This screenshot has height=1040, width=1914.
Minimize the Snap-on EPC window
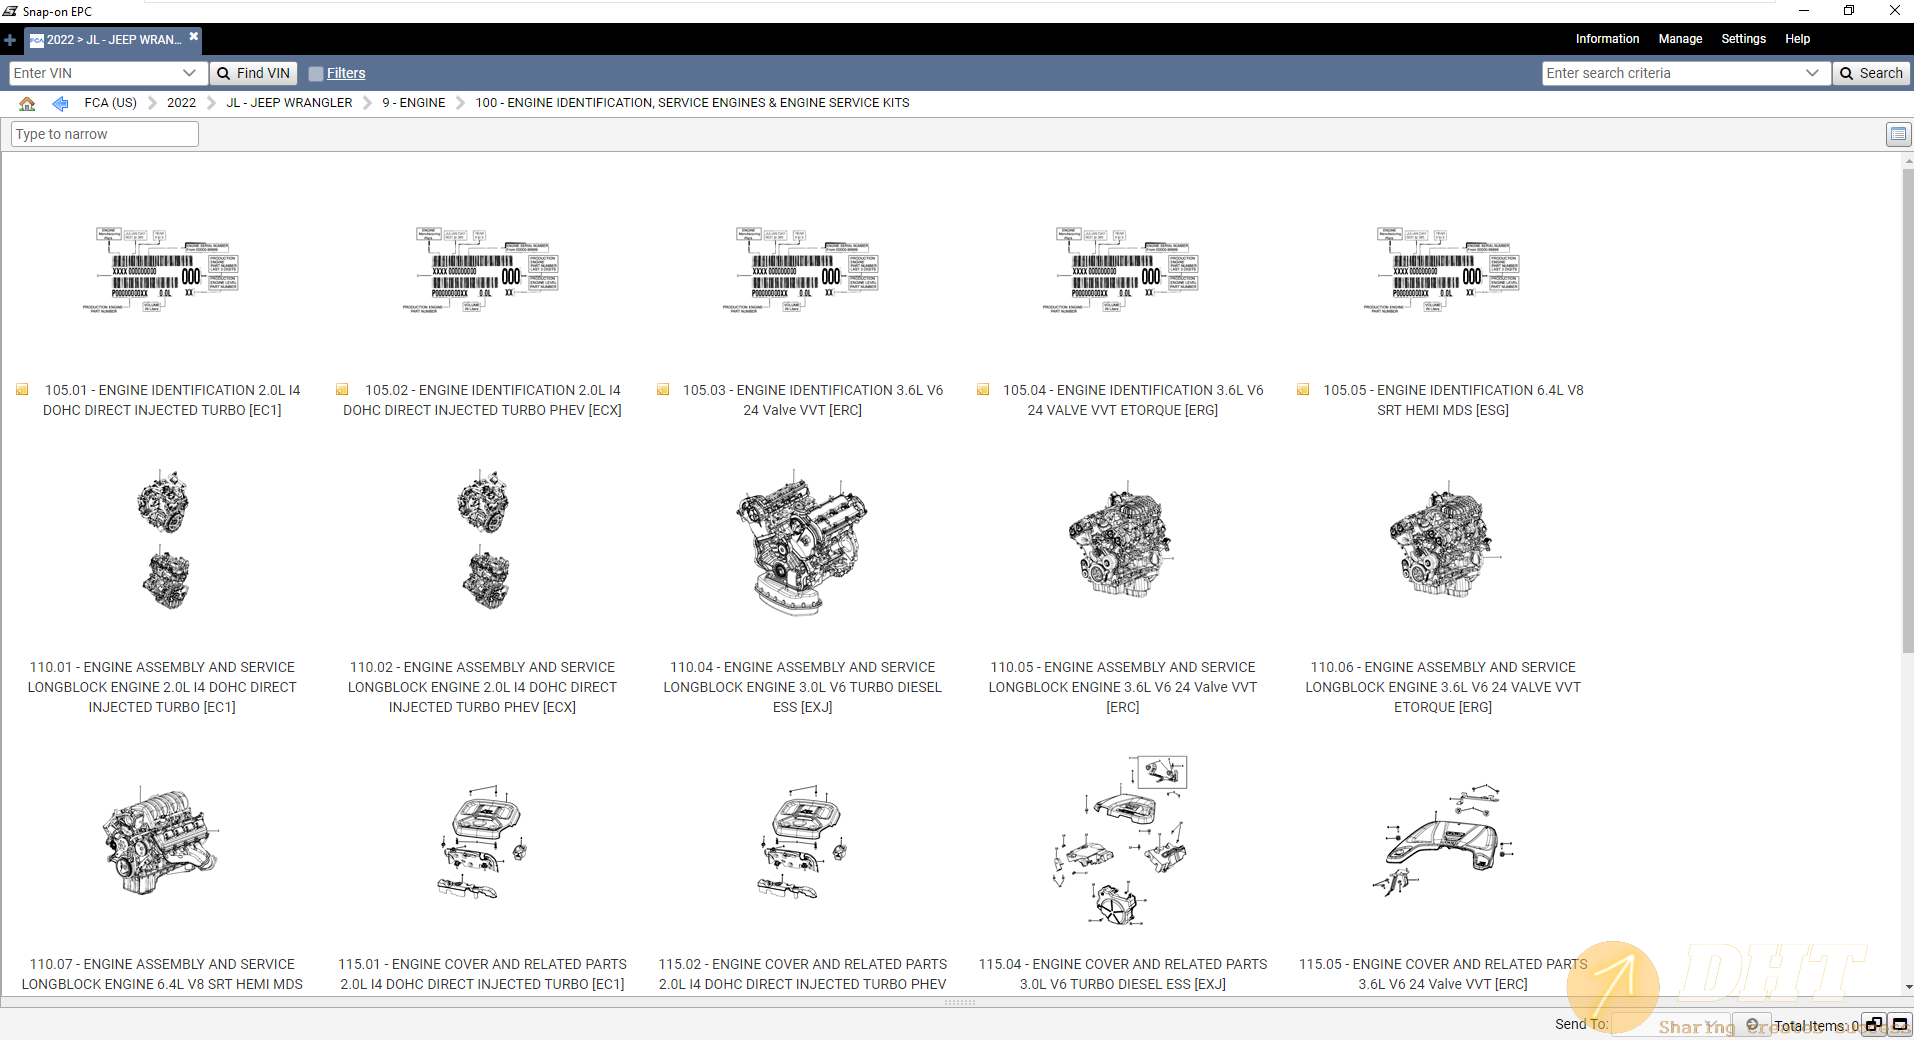pyautogui.click(x=1804, y=11)
